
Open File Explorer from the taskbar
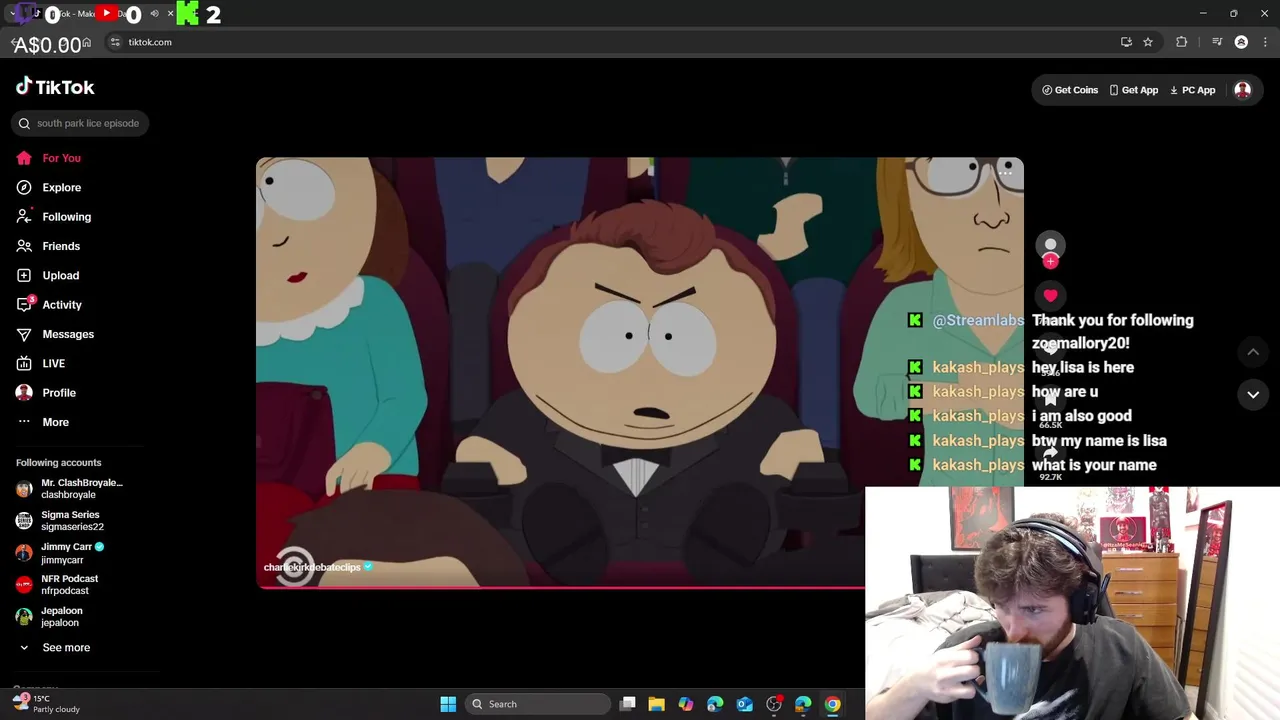click(656, 704)
